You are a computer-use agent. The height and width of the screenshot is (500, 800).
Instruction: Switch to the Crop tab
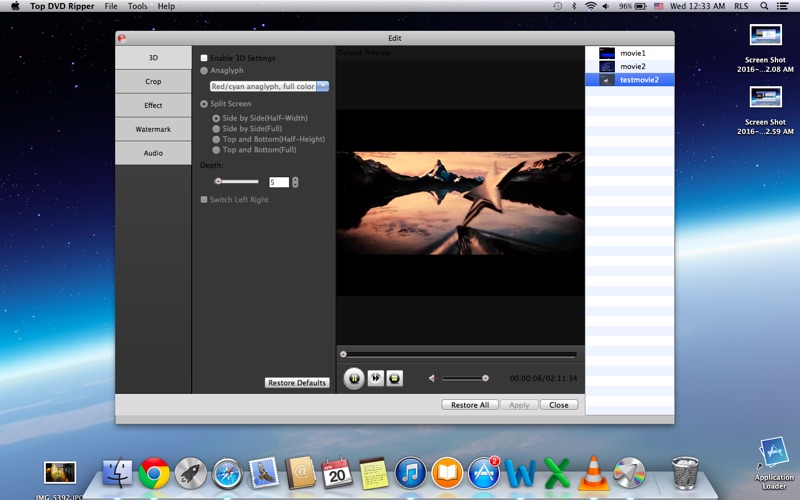(153, 82)
